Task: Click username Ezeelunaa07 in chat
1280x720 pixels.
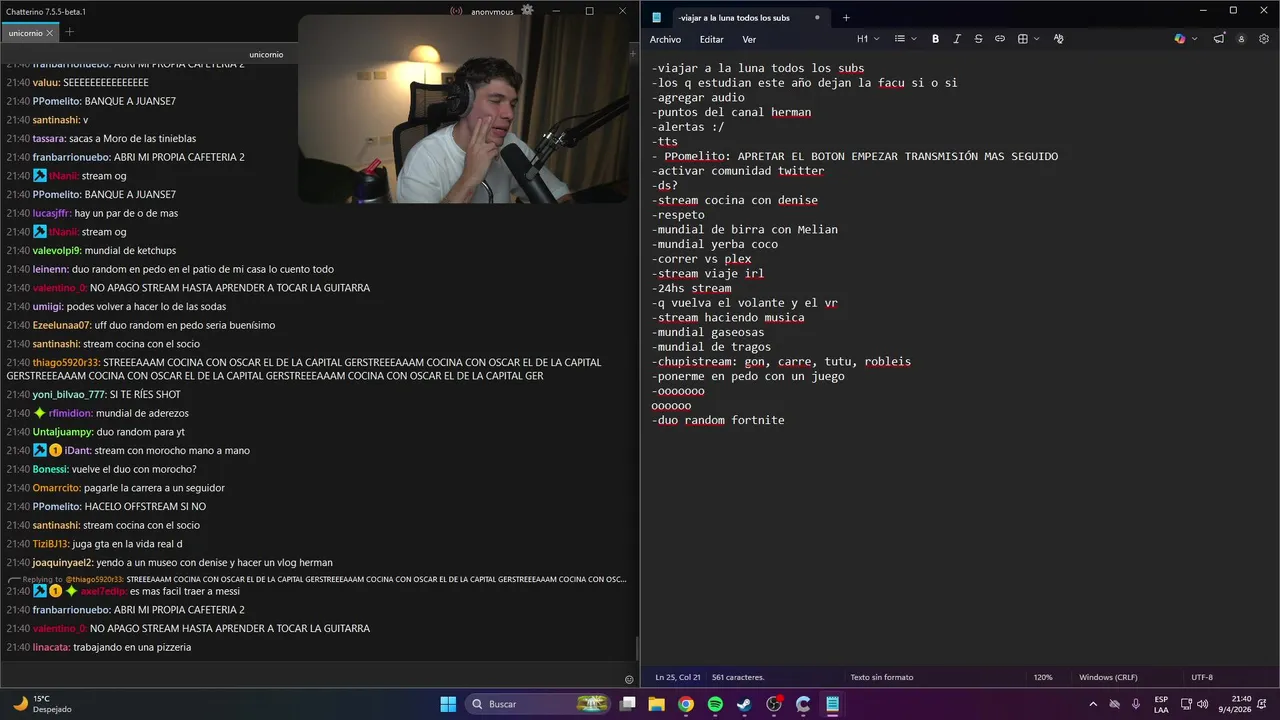Action: click(62, 325)
